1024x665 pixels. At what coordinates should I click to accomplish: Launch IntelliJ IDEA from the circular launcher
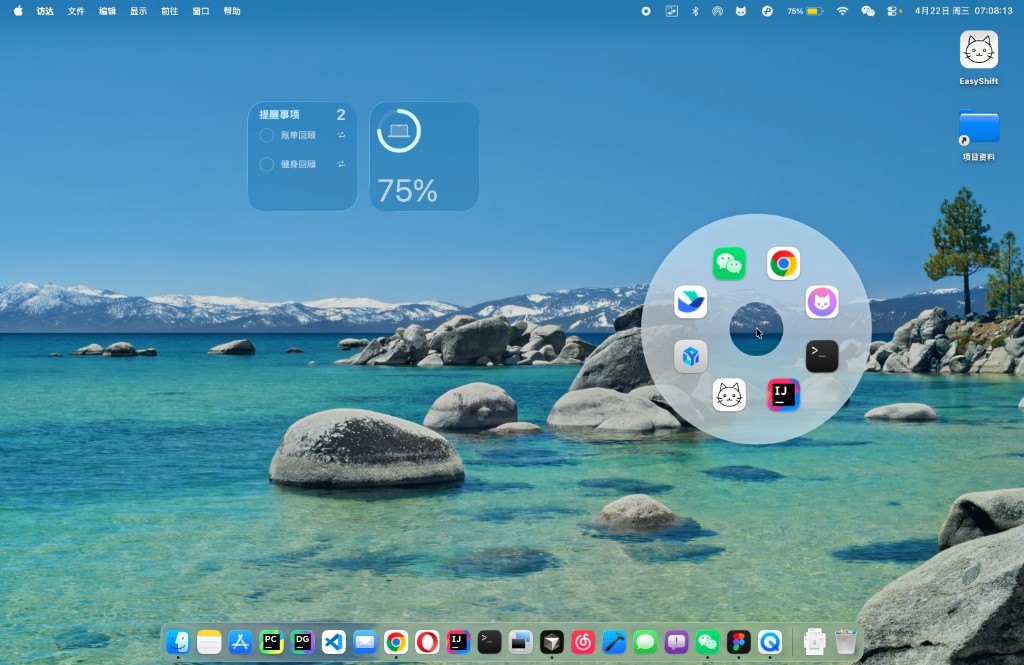[783, 395]
